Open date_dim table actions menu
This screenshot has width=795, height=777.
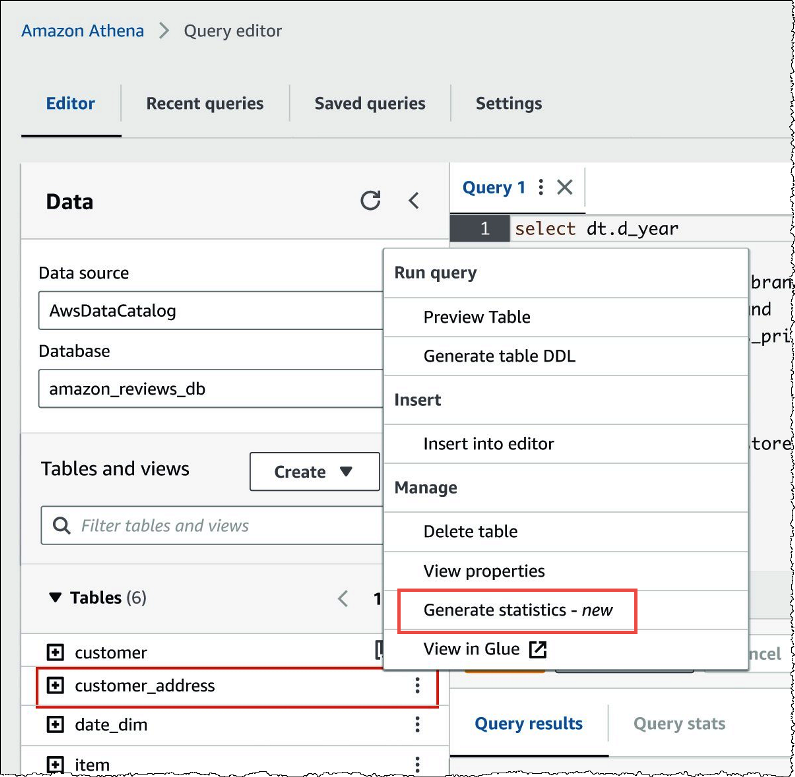[x=417, y=725]
